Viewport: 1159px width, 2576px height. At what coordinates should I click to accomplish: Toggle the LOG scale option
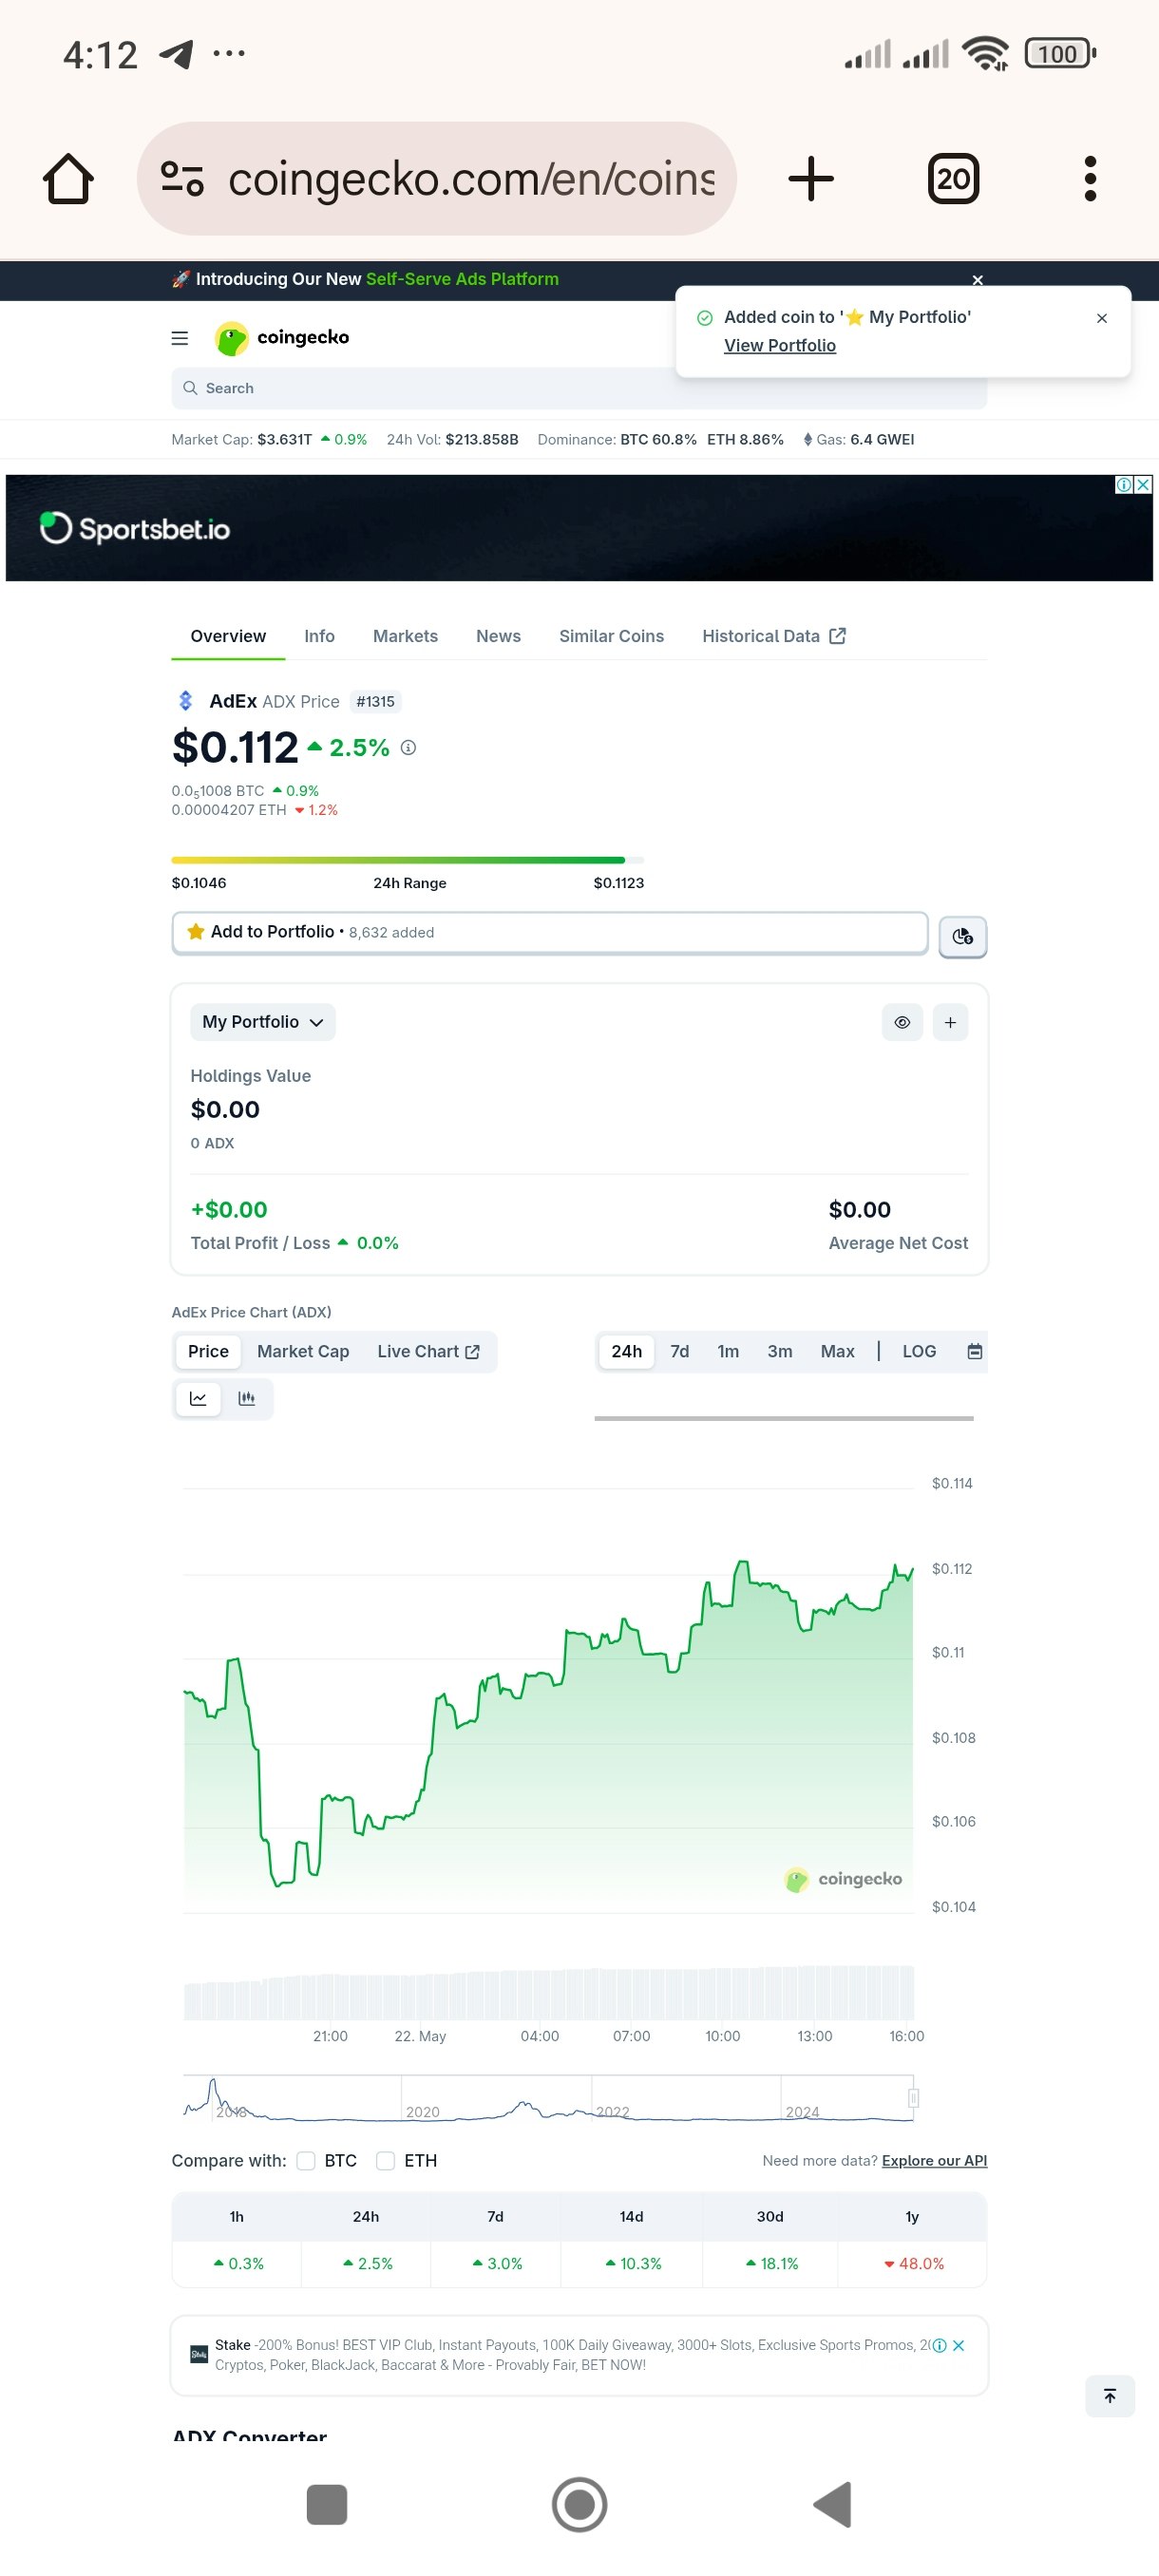click(x=919, y=1351)
